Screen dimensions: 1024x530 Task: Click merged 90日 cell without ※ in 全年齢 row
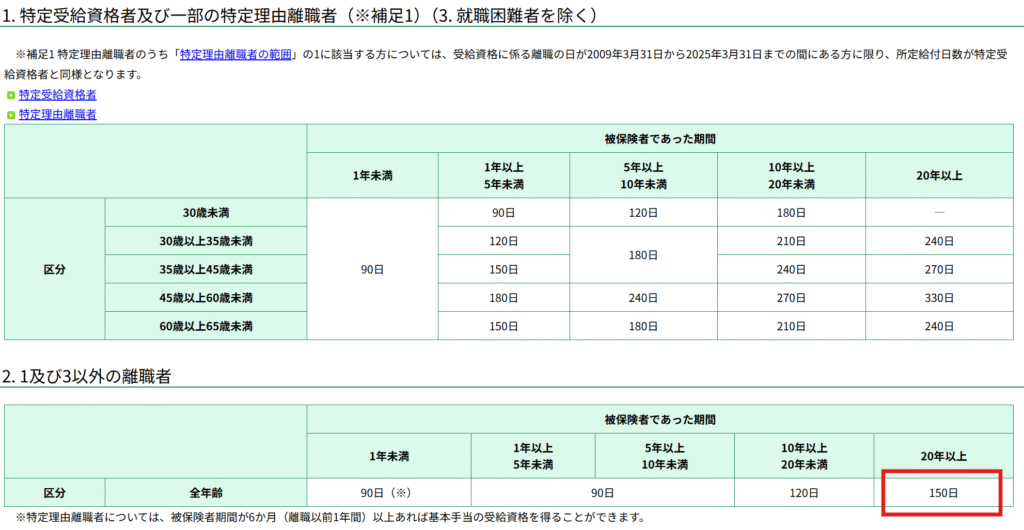click(x=603, y=492)
